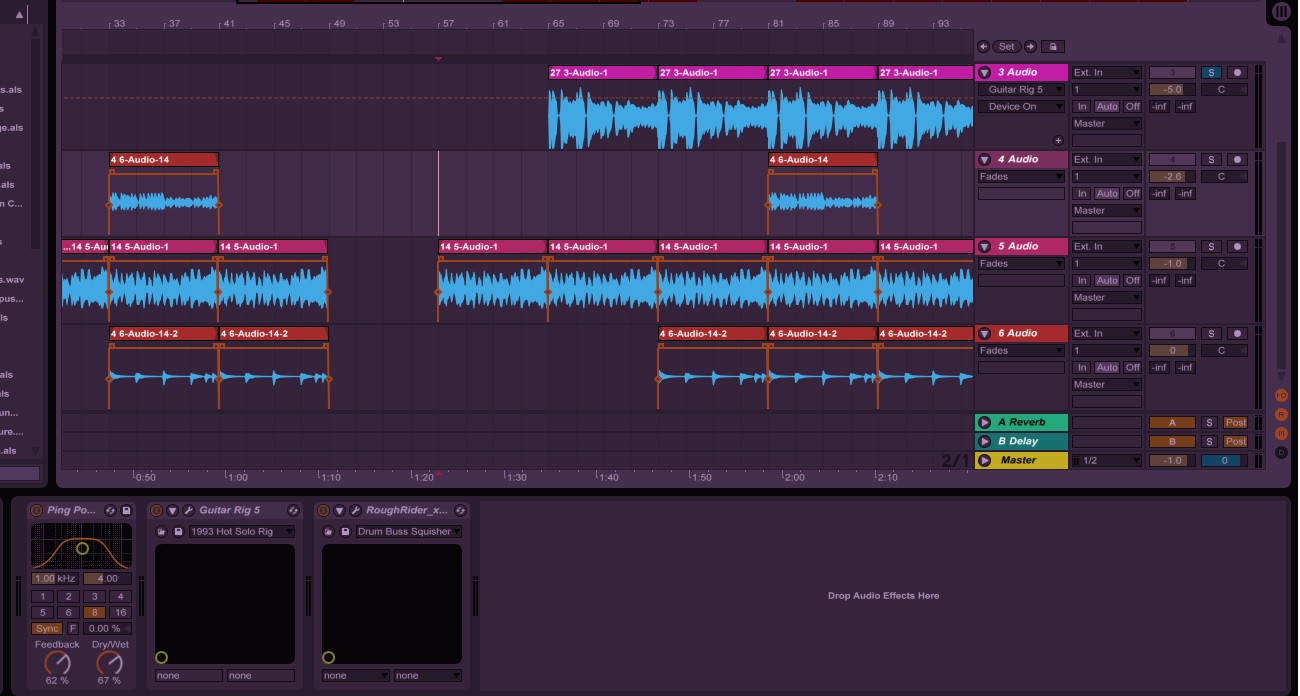The image size is (1300, 696).
Task: Click the load preset folder in Guitar Rig 5
Action: 161,532
